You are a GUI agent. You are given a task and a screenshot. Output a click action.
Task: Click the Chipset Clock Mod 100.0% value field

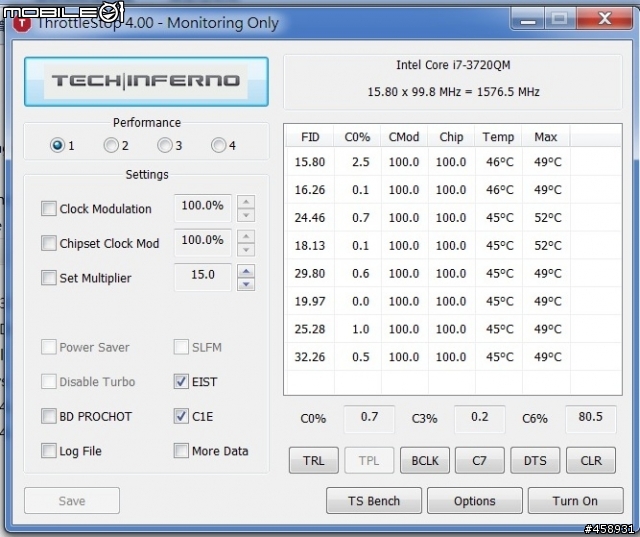coord(203,243)
